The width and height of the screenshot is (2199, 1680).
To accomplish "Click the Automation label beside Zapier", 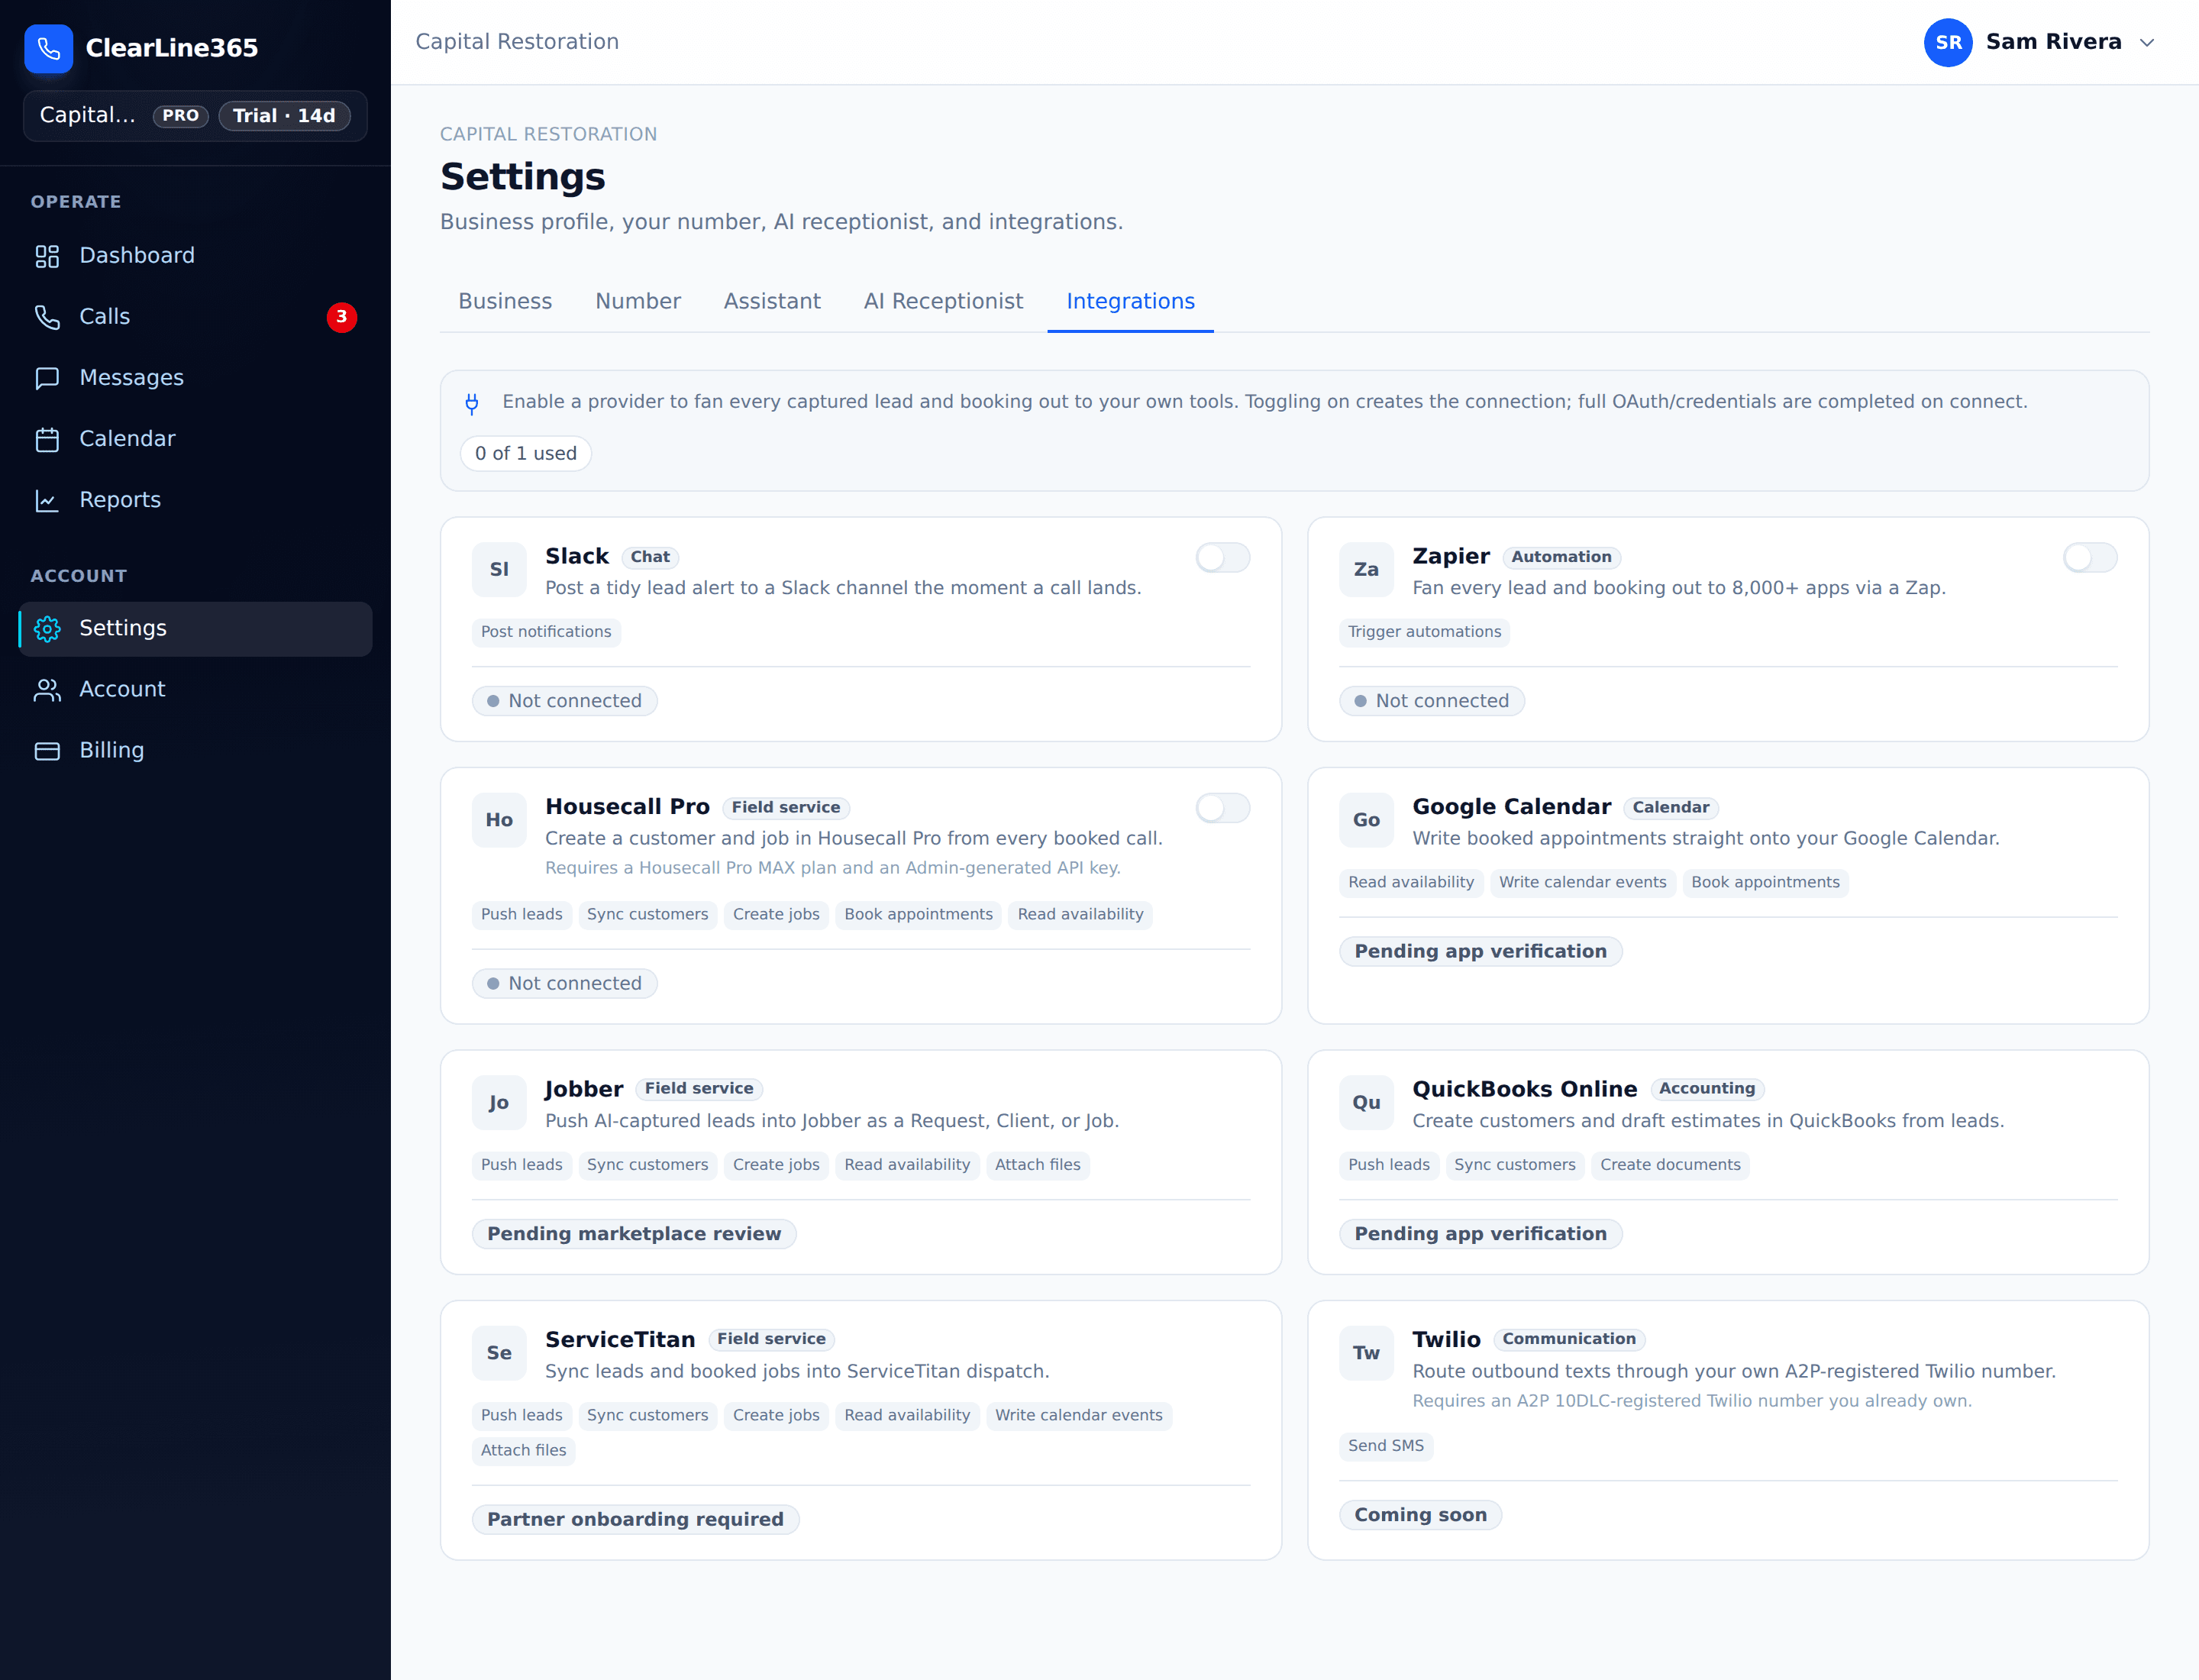I will coord(1561,557).
